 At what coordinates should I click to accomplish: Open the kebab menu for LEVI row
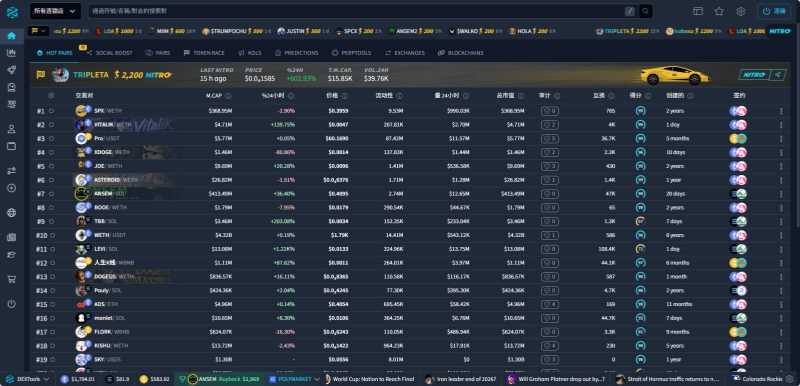click(781, 249)
